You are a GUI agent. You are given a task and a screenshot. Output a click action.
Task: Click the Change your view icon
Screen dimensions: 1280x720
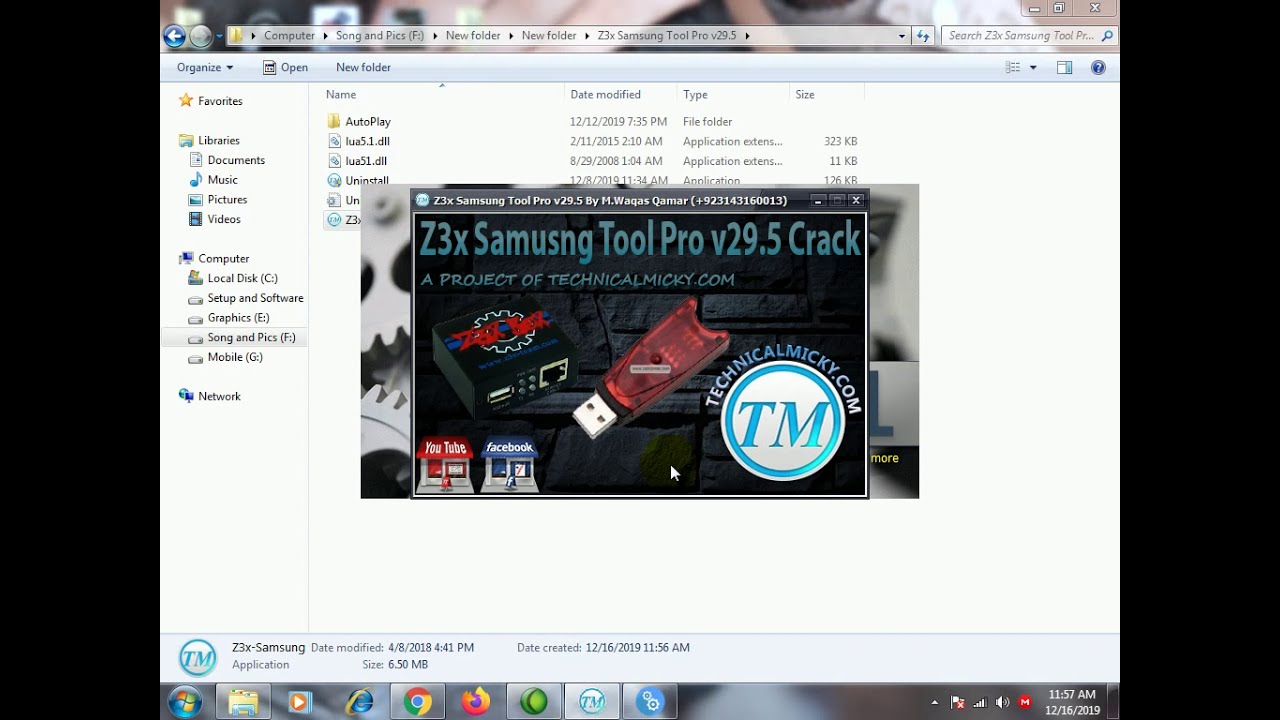point(1013,67)
